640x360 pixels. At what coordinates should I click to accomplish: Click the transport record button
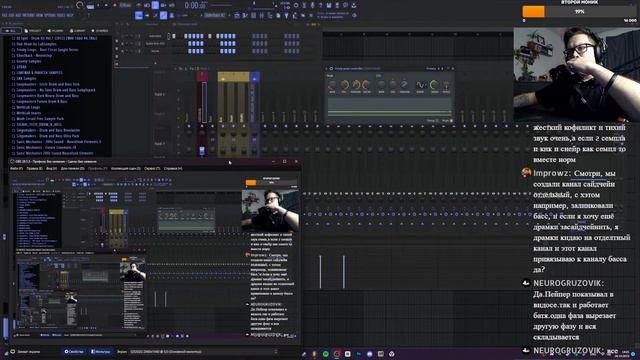click(115, 5)
